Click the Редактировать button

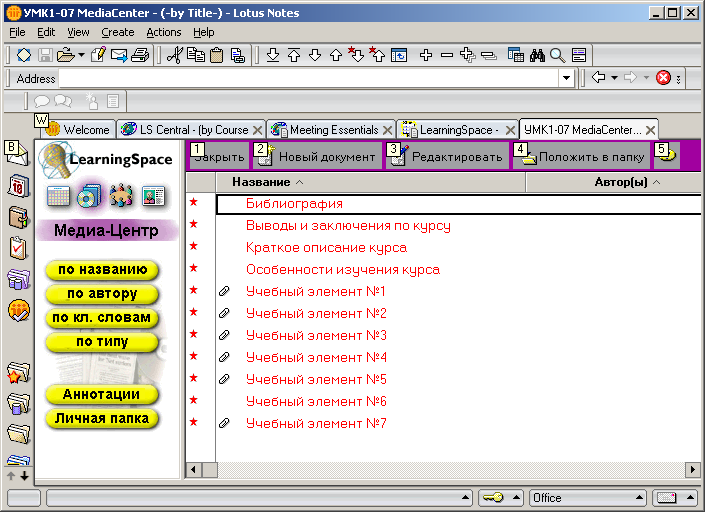pos(446,156)
